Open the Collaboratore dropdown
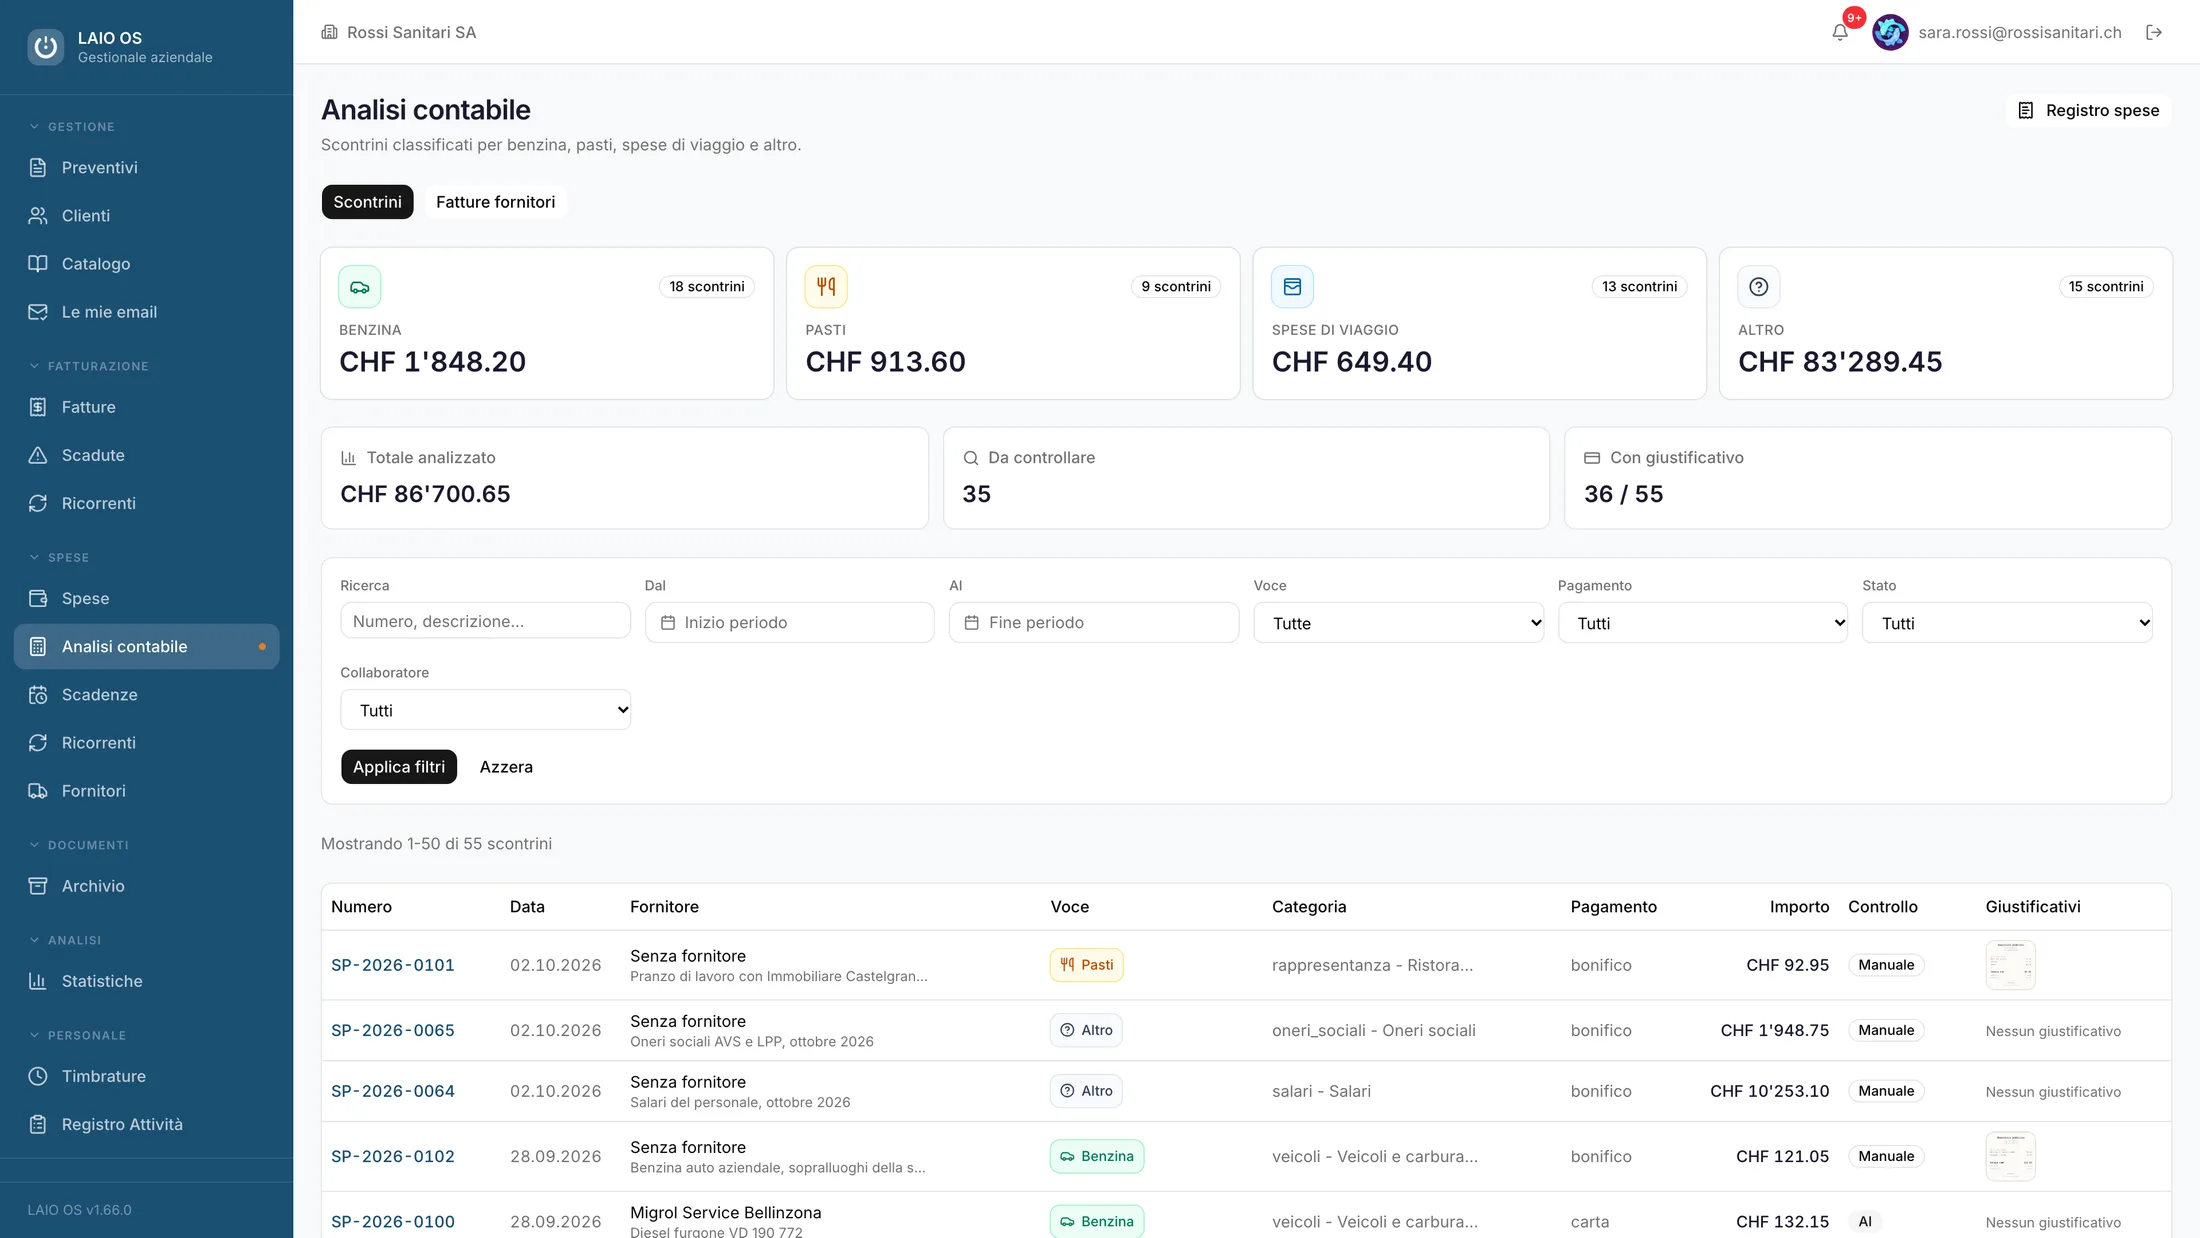This screenshot has width=2200, height=1238. pos(485,710)
